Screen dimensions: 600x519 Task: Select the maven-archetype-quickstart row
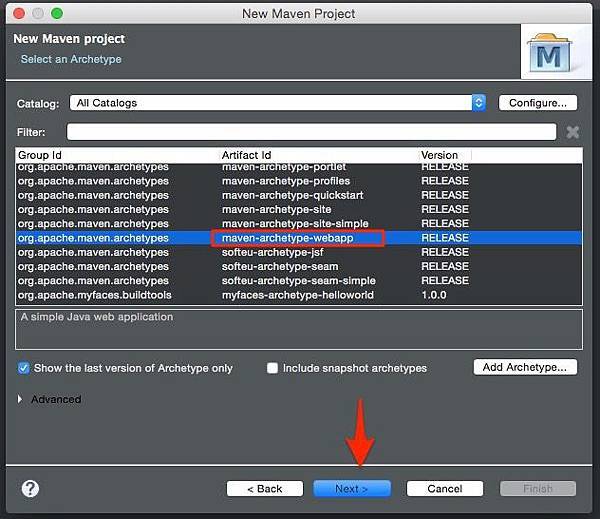tap(299, 195)
